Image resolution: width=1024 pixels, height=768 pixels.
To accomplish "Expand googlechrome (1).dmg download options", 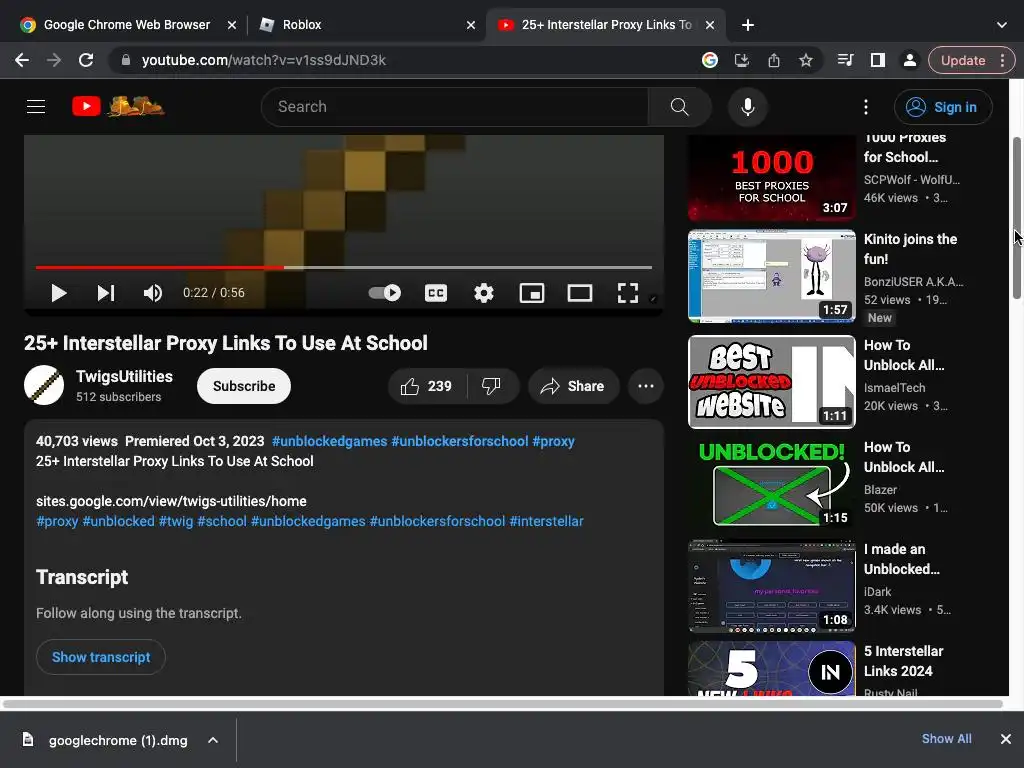I will [x=213, y=740].
